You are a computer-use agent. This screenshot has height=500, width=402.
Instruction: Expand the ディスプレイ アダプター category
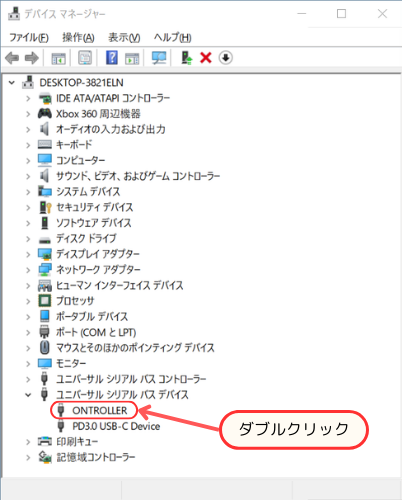(x=28, y=254)
